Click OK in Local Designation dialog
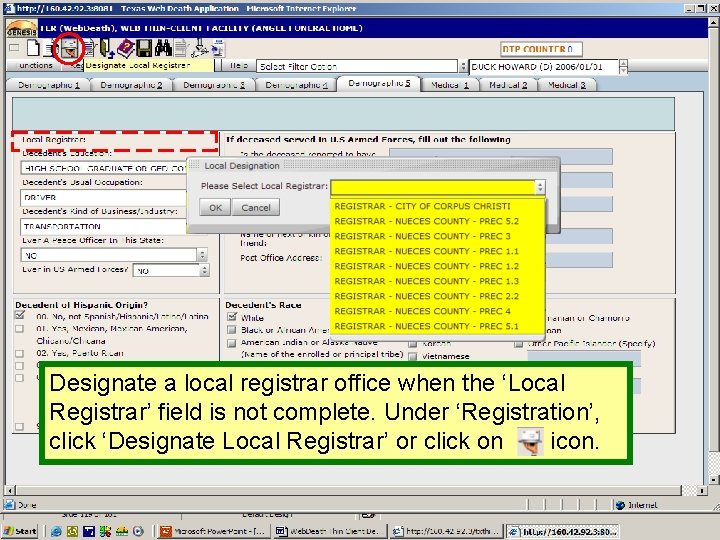The width and height of the screenshot is (720, 540). 215,208
